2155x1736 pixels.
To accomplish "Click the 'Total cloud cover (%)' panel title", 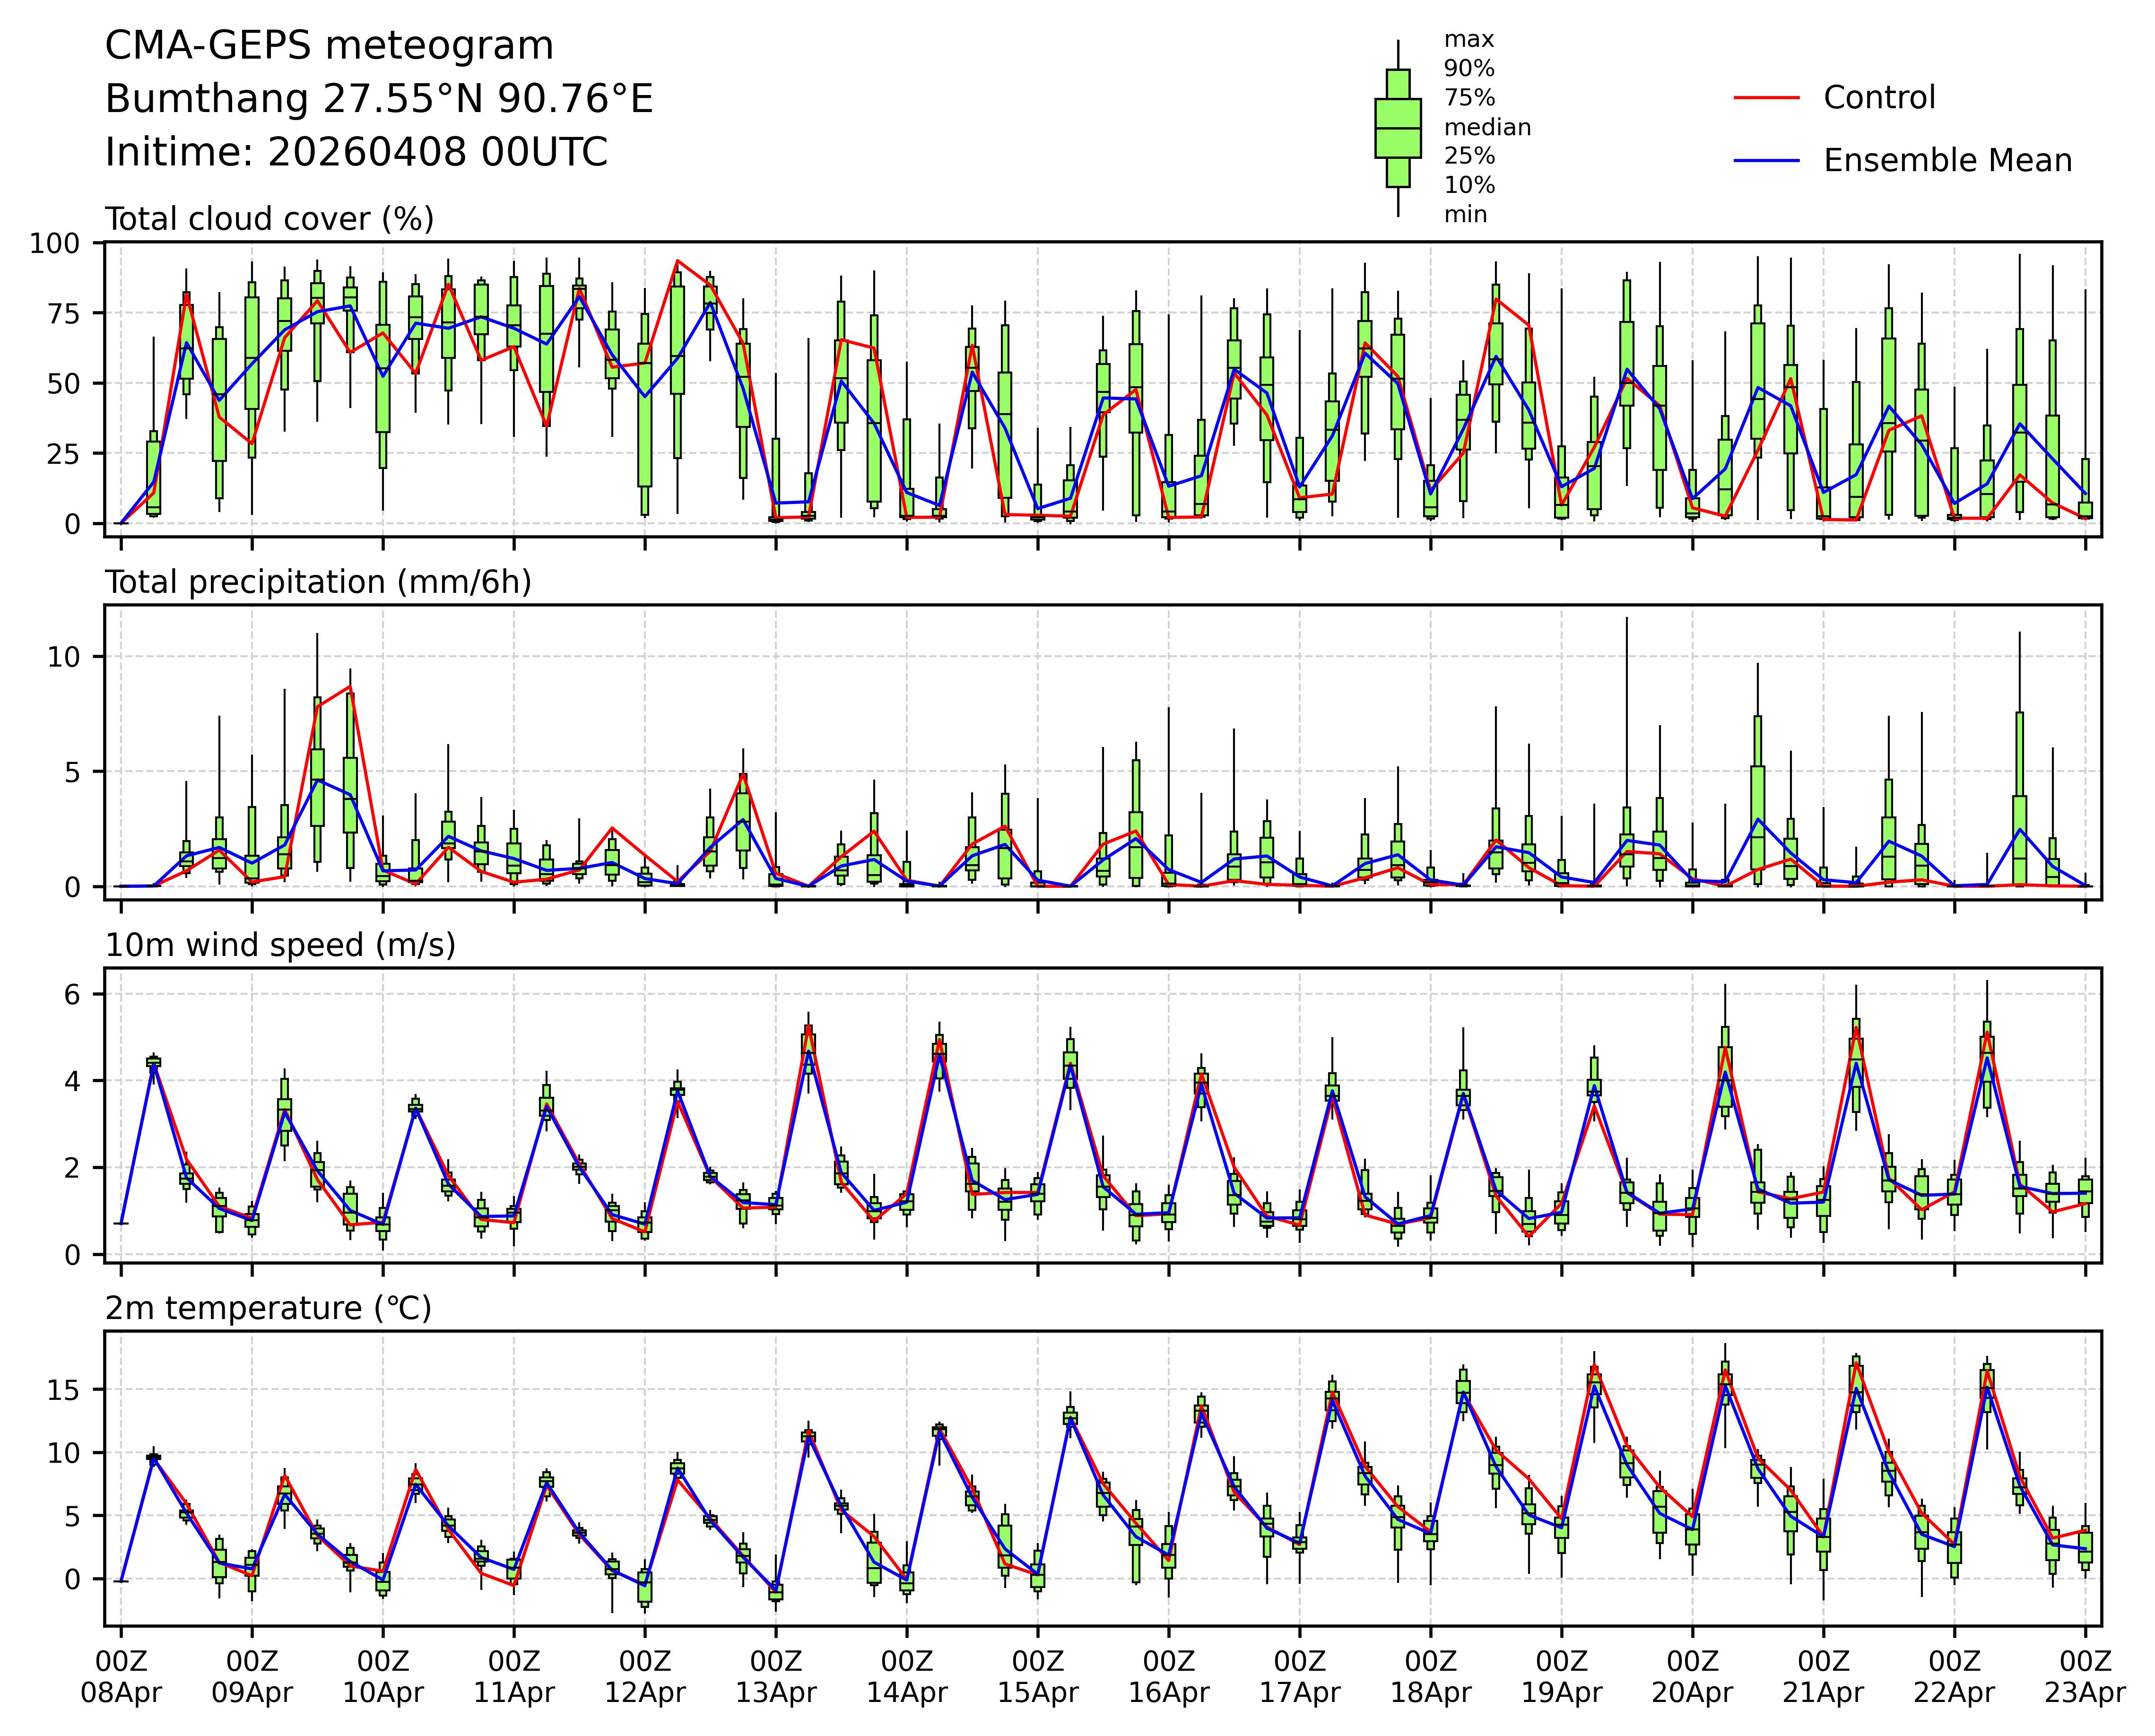I will click(269, 219).
